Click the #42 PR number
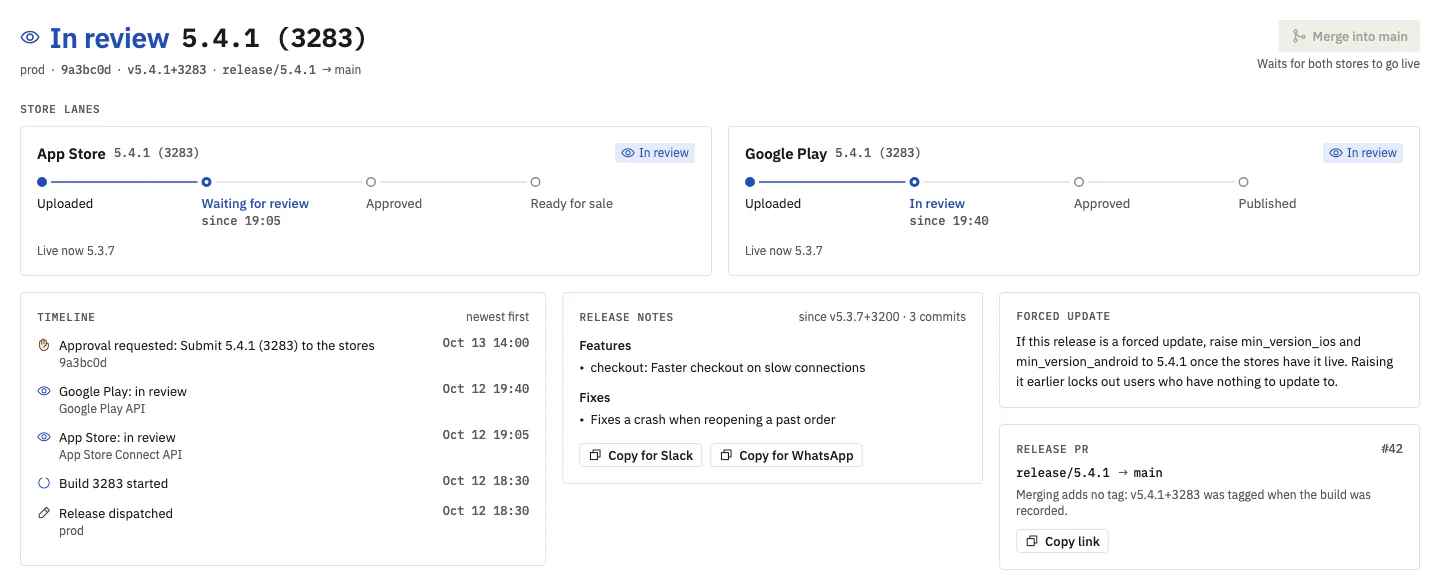The width and height of the screenshot is (1440, 575). pyautogui.click(x=1392, y=449)
